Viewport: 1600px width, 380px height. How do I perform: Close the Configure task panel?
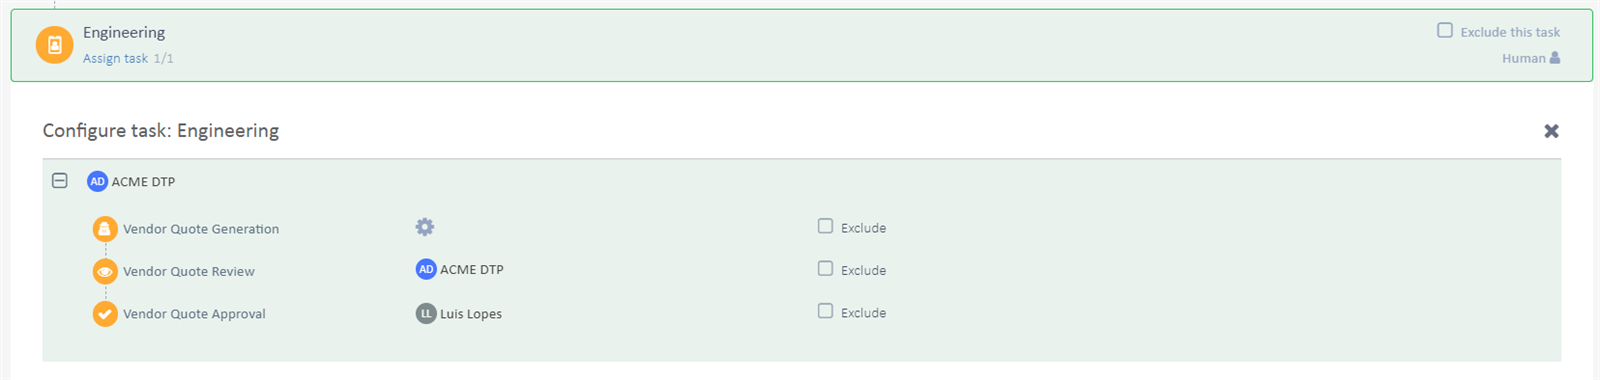pos(1551,131)
